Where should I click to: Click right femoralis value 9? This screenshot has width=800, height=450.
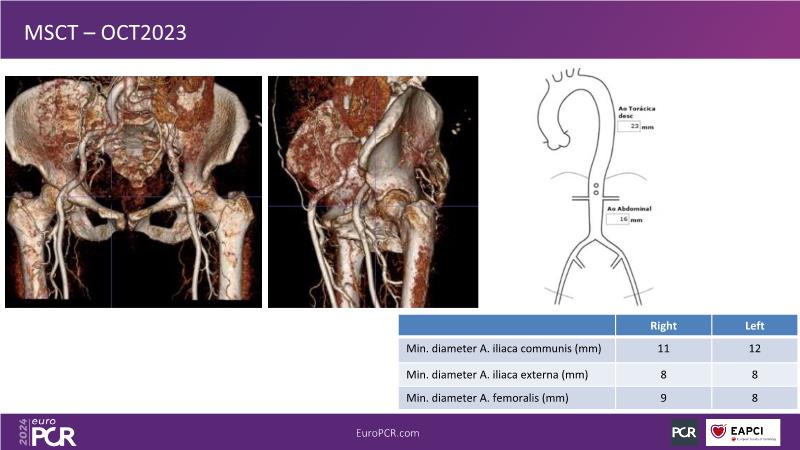point(663,399)
